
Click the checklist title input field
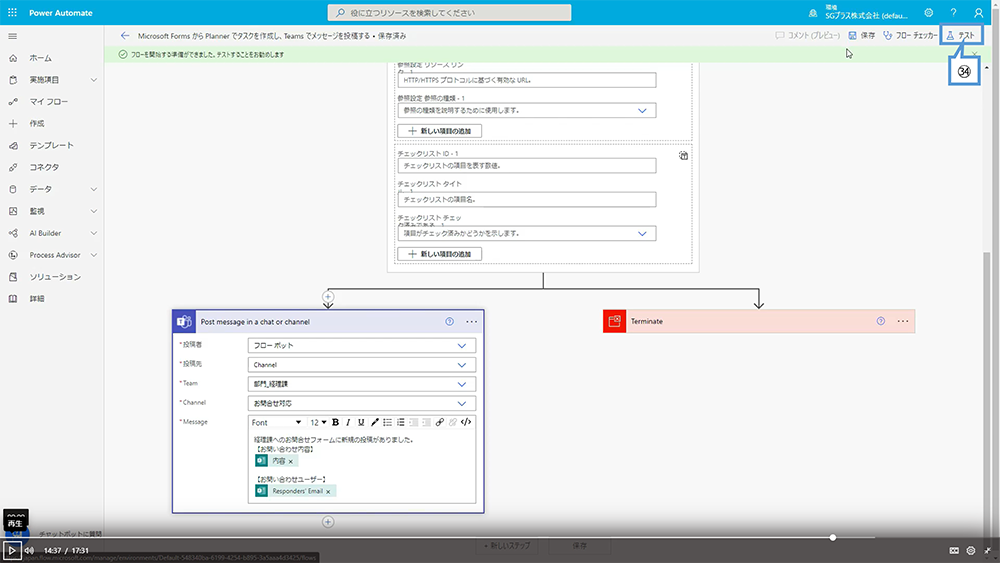point(527,200)
